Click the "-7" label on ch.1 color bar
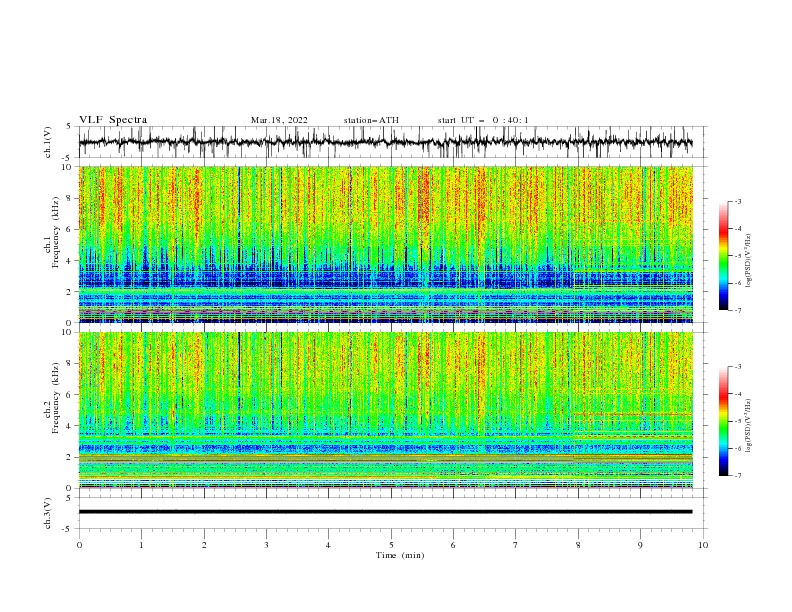Screen dimensions: 792x612 737,310
